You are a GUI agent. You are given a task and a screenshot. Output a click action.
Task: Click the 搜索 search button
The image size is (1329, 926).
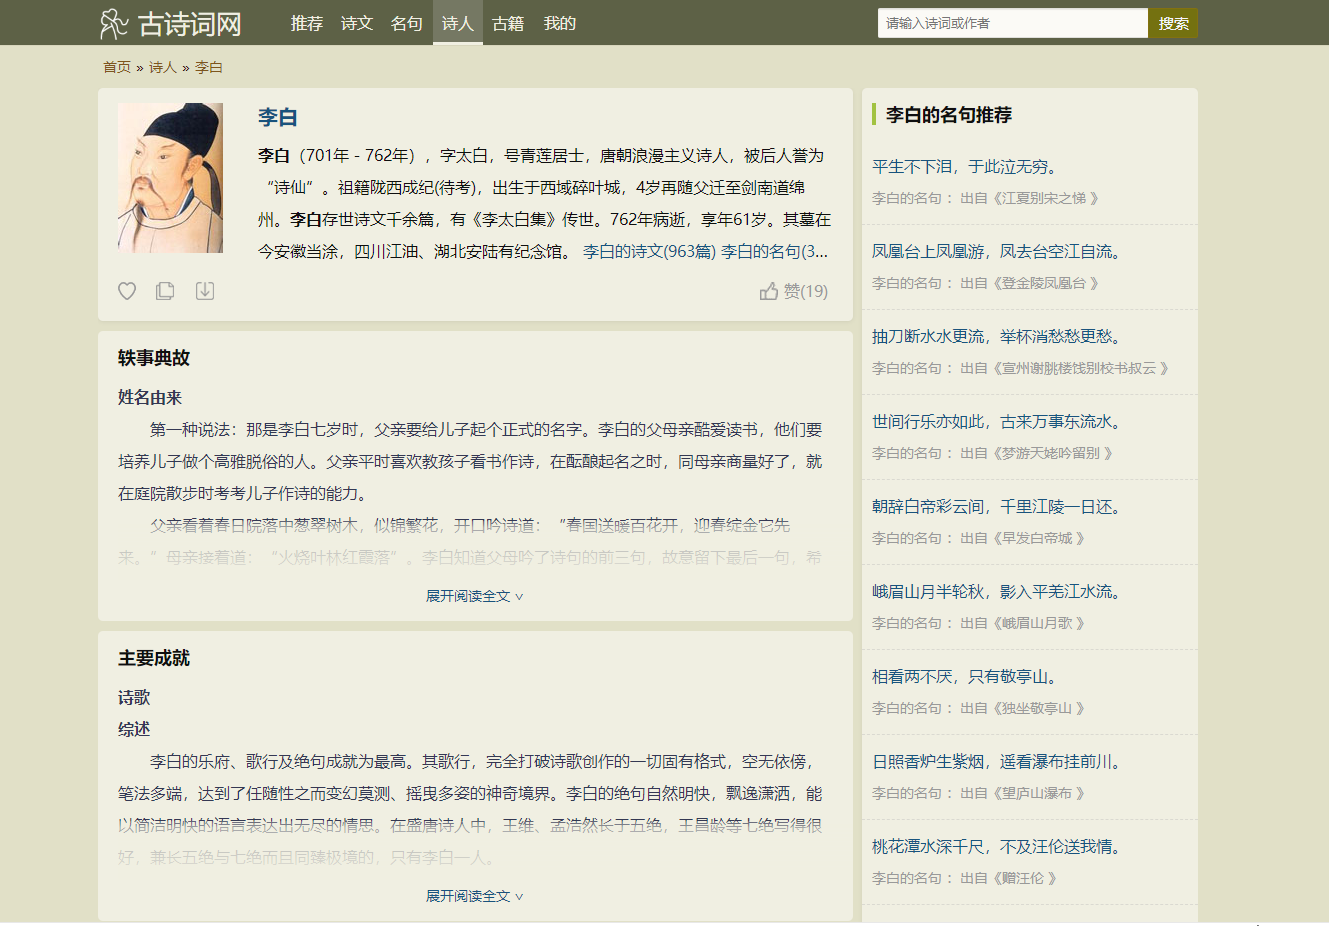tap(1173, 23)
